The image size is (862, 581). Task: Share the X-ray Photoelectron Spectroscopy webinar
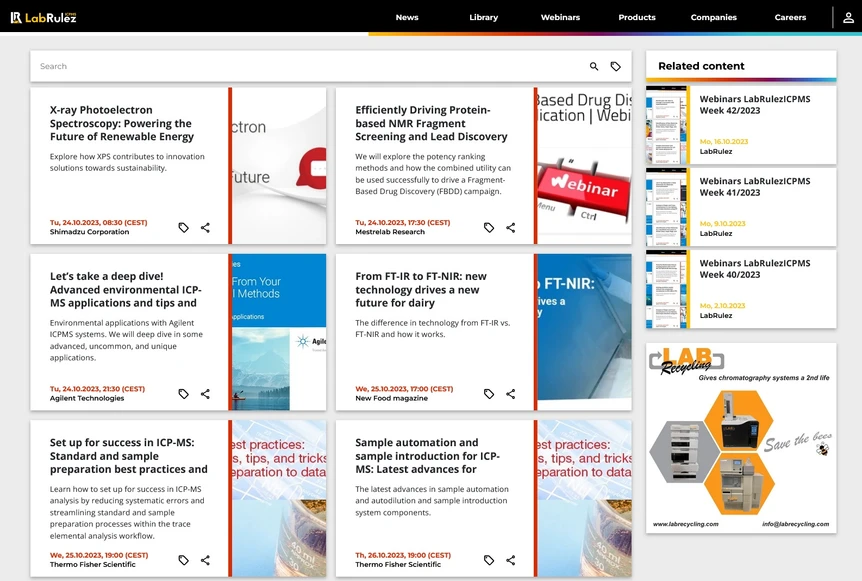205,228
